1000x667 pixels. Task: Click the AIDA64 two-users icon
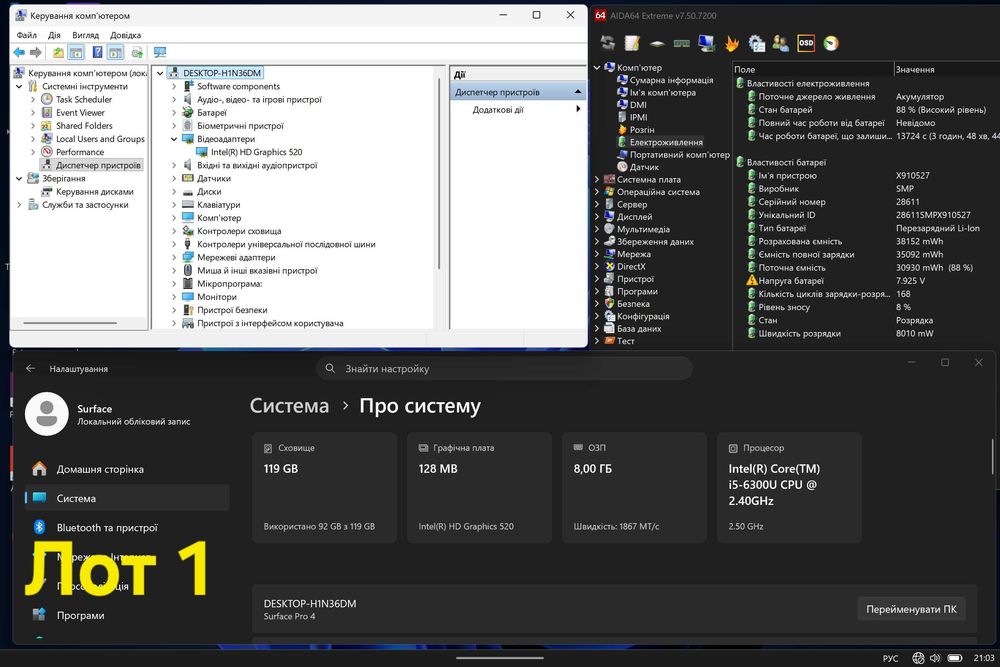(781, 43)
